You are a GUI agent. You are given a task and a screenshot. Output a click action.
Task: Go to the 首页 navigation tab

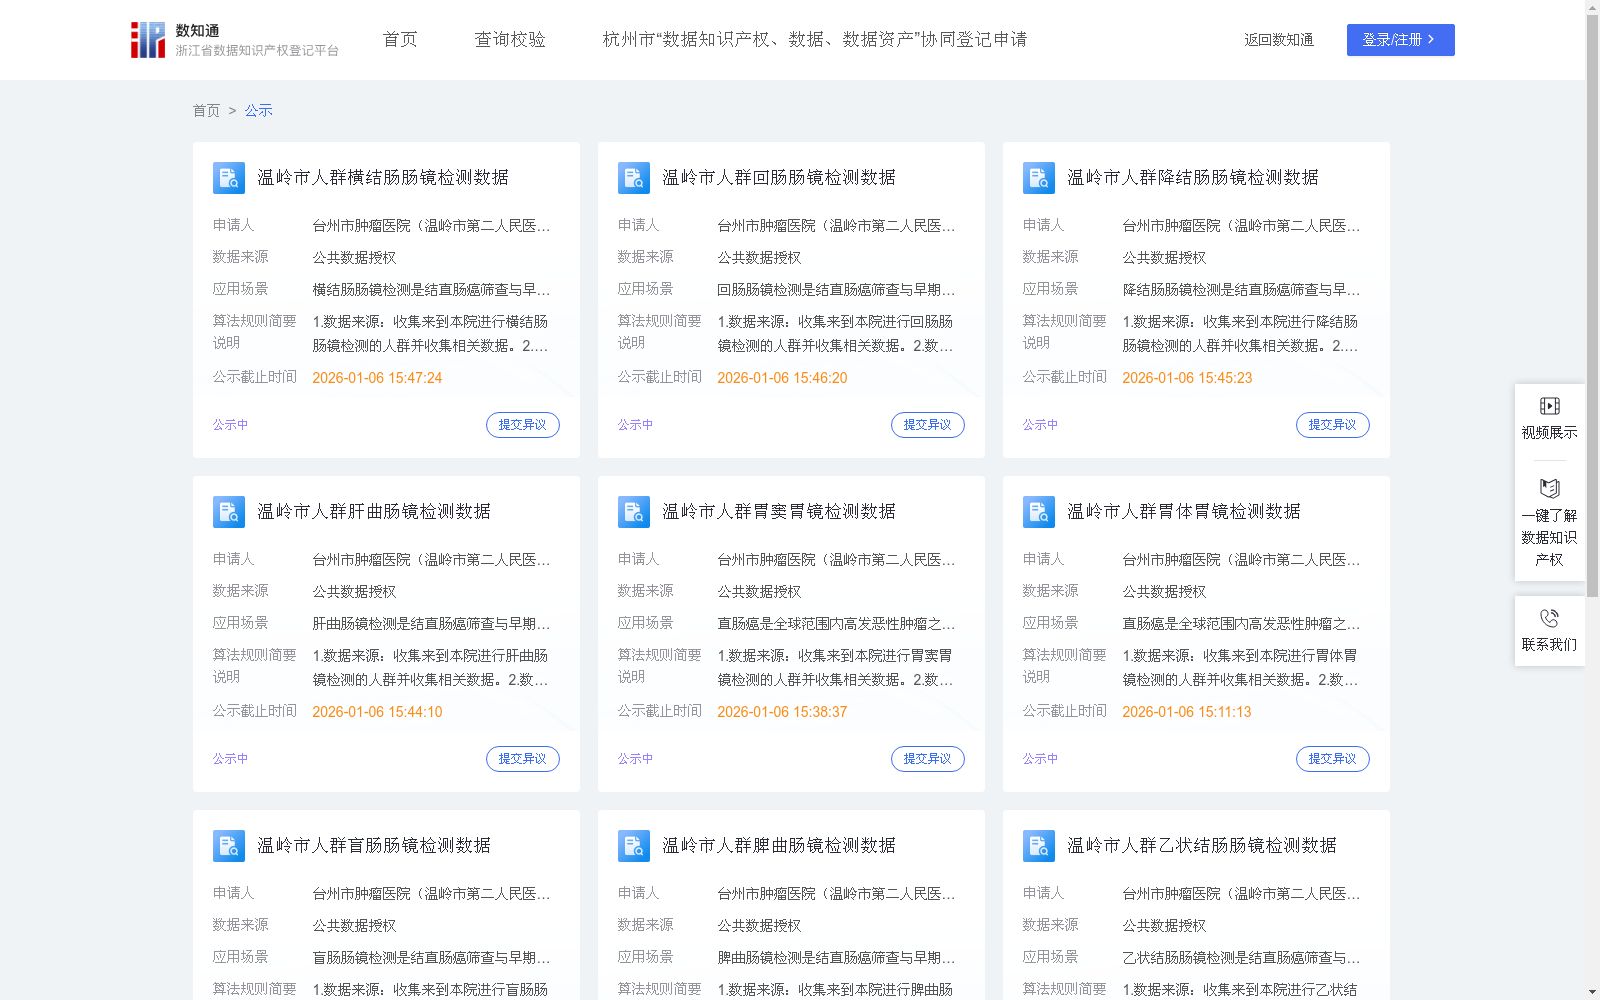[400, 40]
